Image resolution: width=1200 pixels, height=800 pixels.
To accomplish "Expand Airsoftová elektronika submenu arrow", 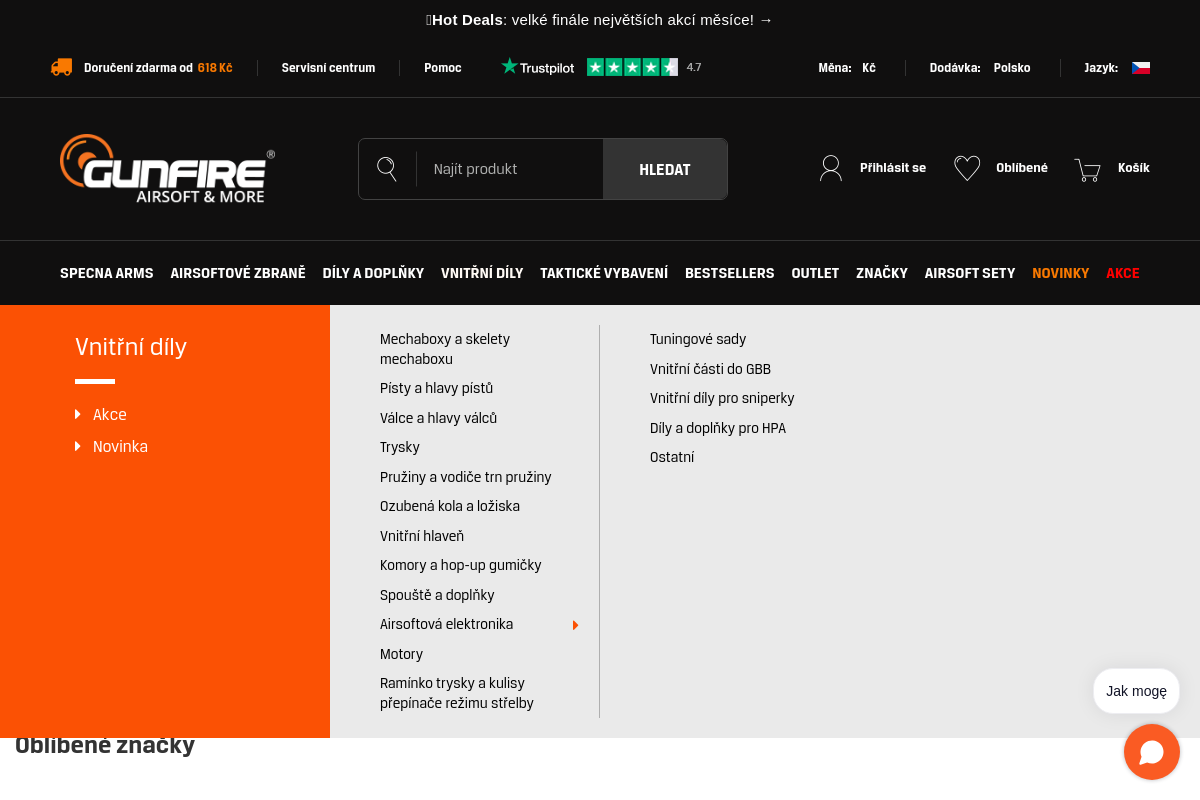I will point(576,625).
